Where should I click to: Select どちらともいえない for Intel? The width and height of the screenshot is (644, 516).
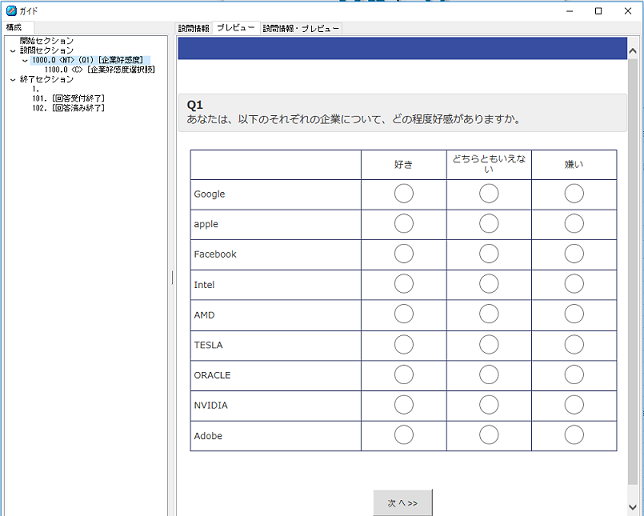[x=489, y=284]
